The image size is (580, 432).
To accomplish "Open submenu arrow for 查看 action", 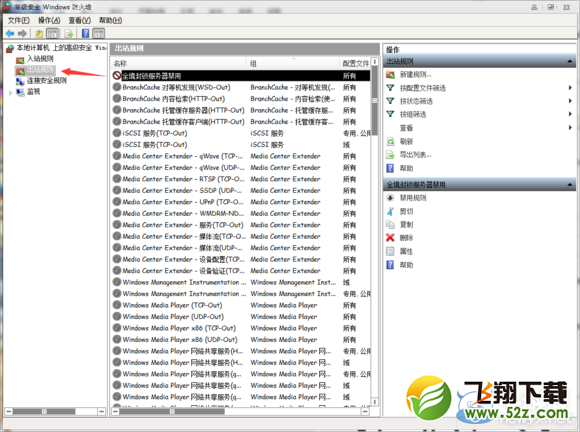I will click(x=570, y=128).
